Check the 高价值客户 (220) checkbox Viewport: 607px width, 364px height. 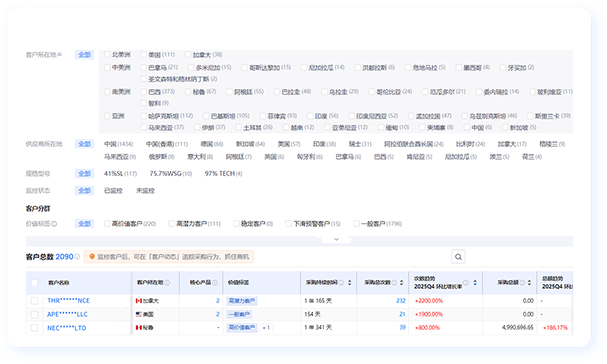[107, 223]
